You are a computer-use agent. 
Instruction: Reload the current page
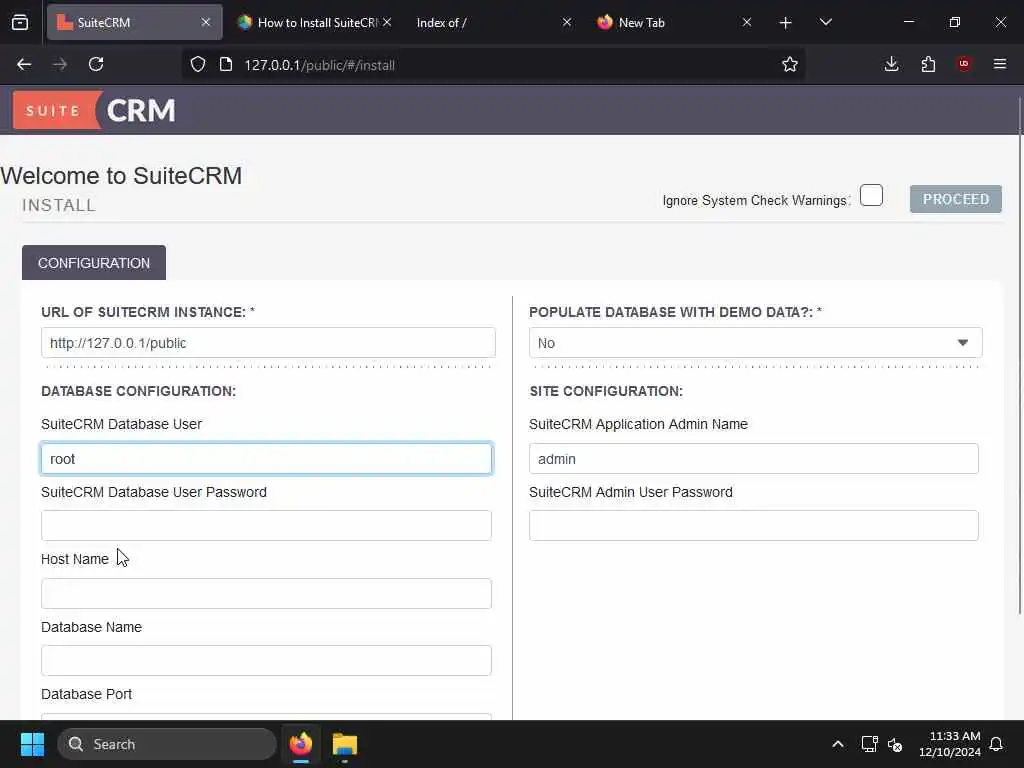(96, 64)
